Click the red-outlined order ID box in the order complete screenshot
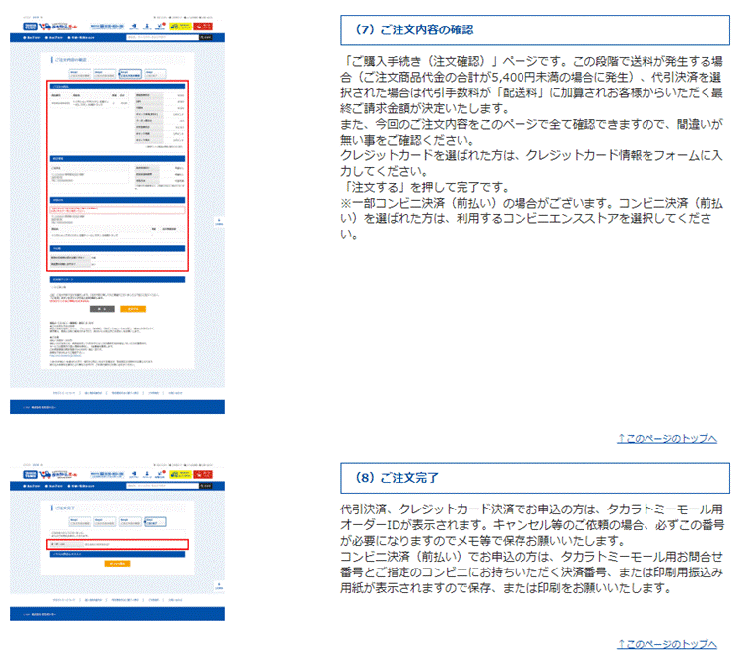This screenshot has width=740, height=661. click(x=119, y=545)
